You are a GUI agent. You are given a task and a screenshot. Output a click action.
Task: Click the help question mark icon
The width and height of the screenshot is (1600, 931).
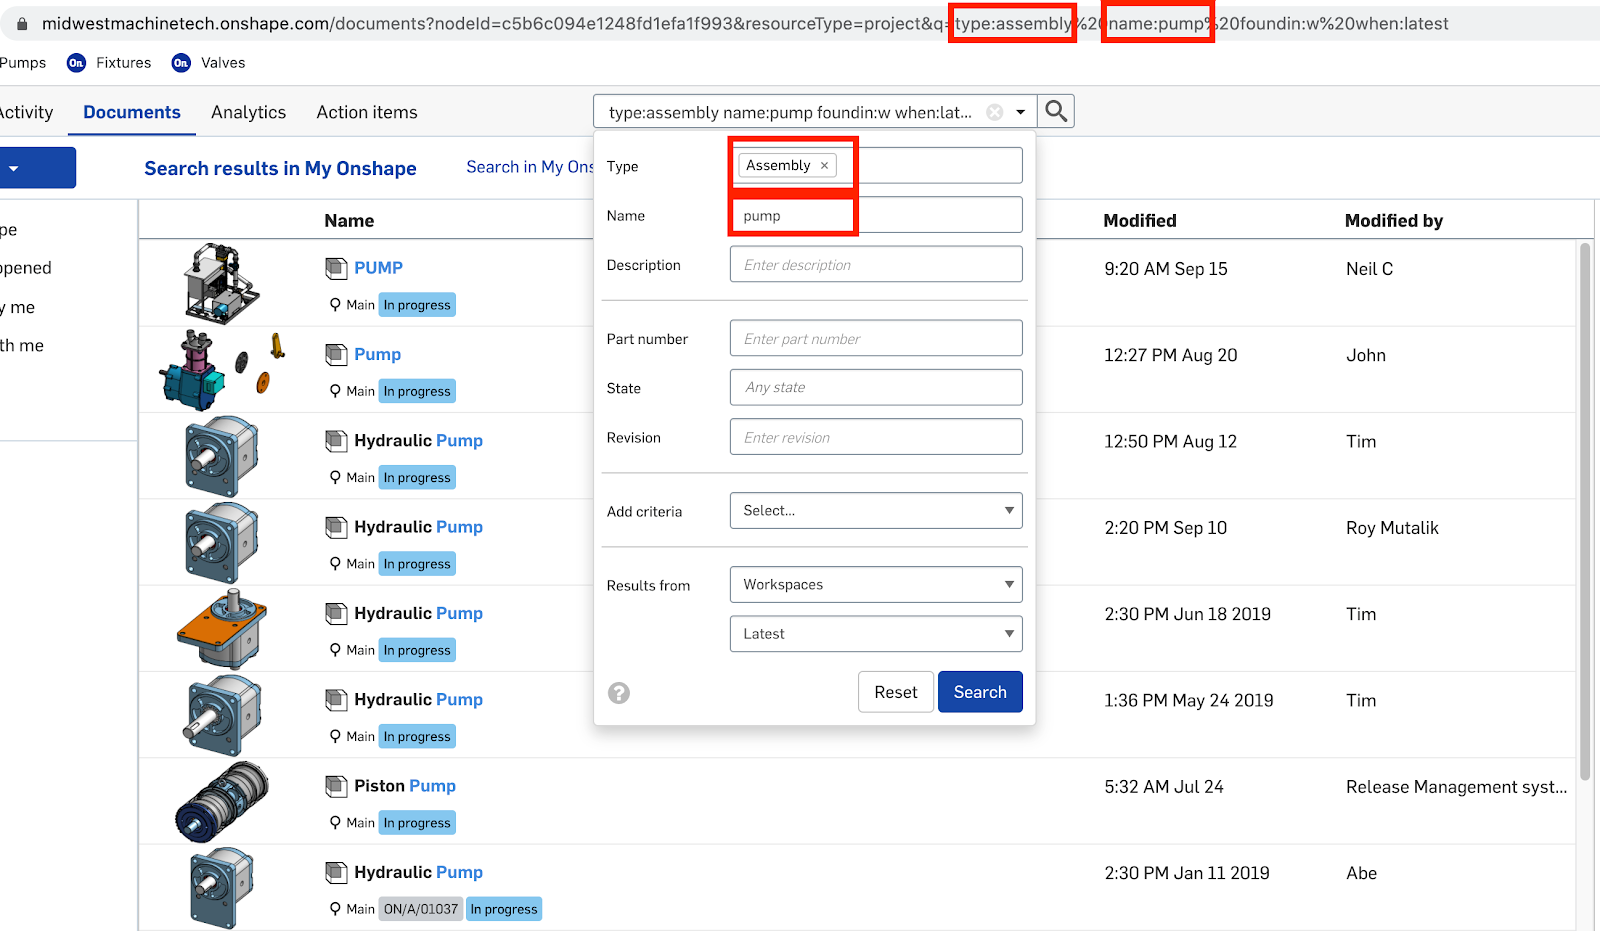(x=619, y=693)
